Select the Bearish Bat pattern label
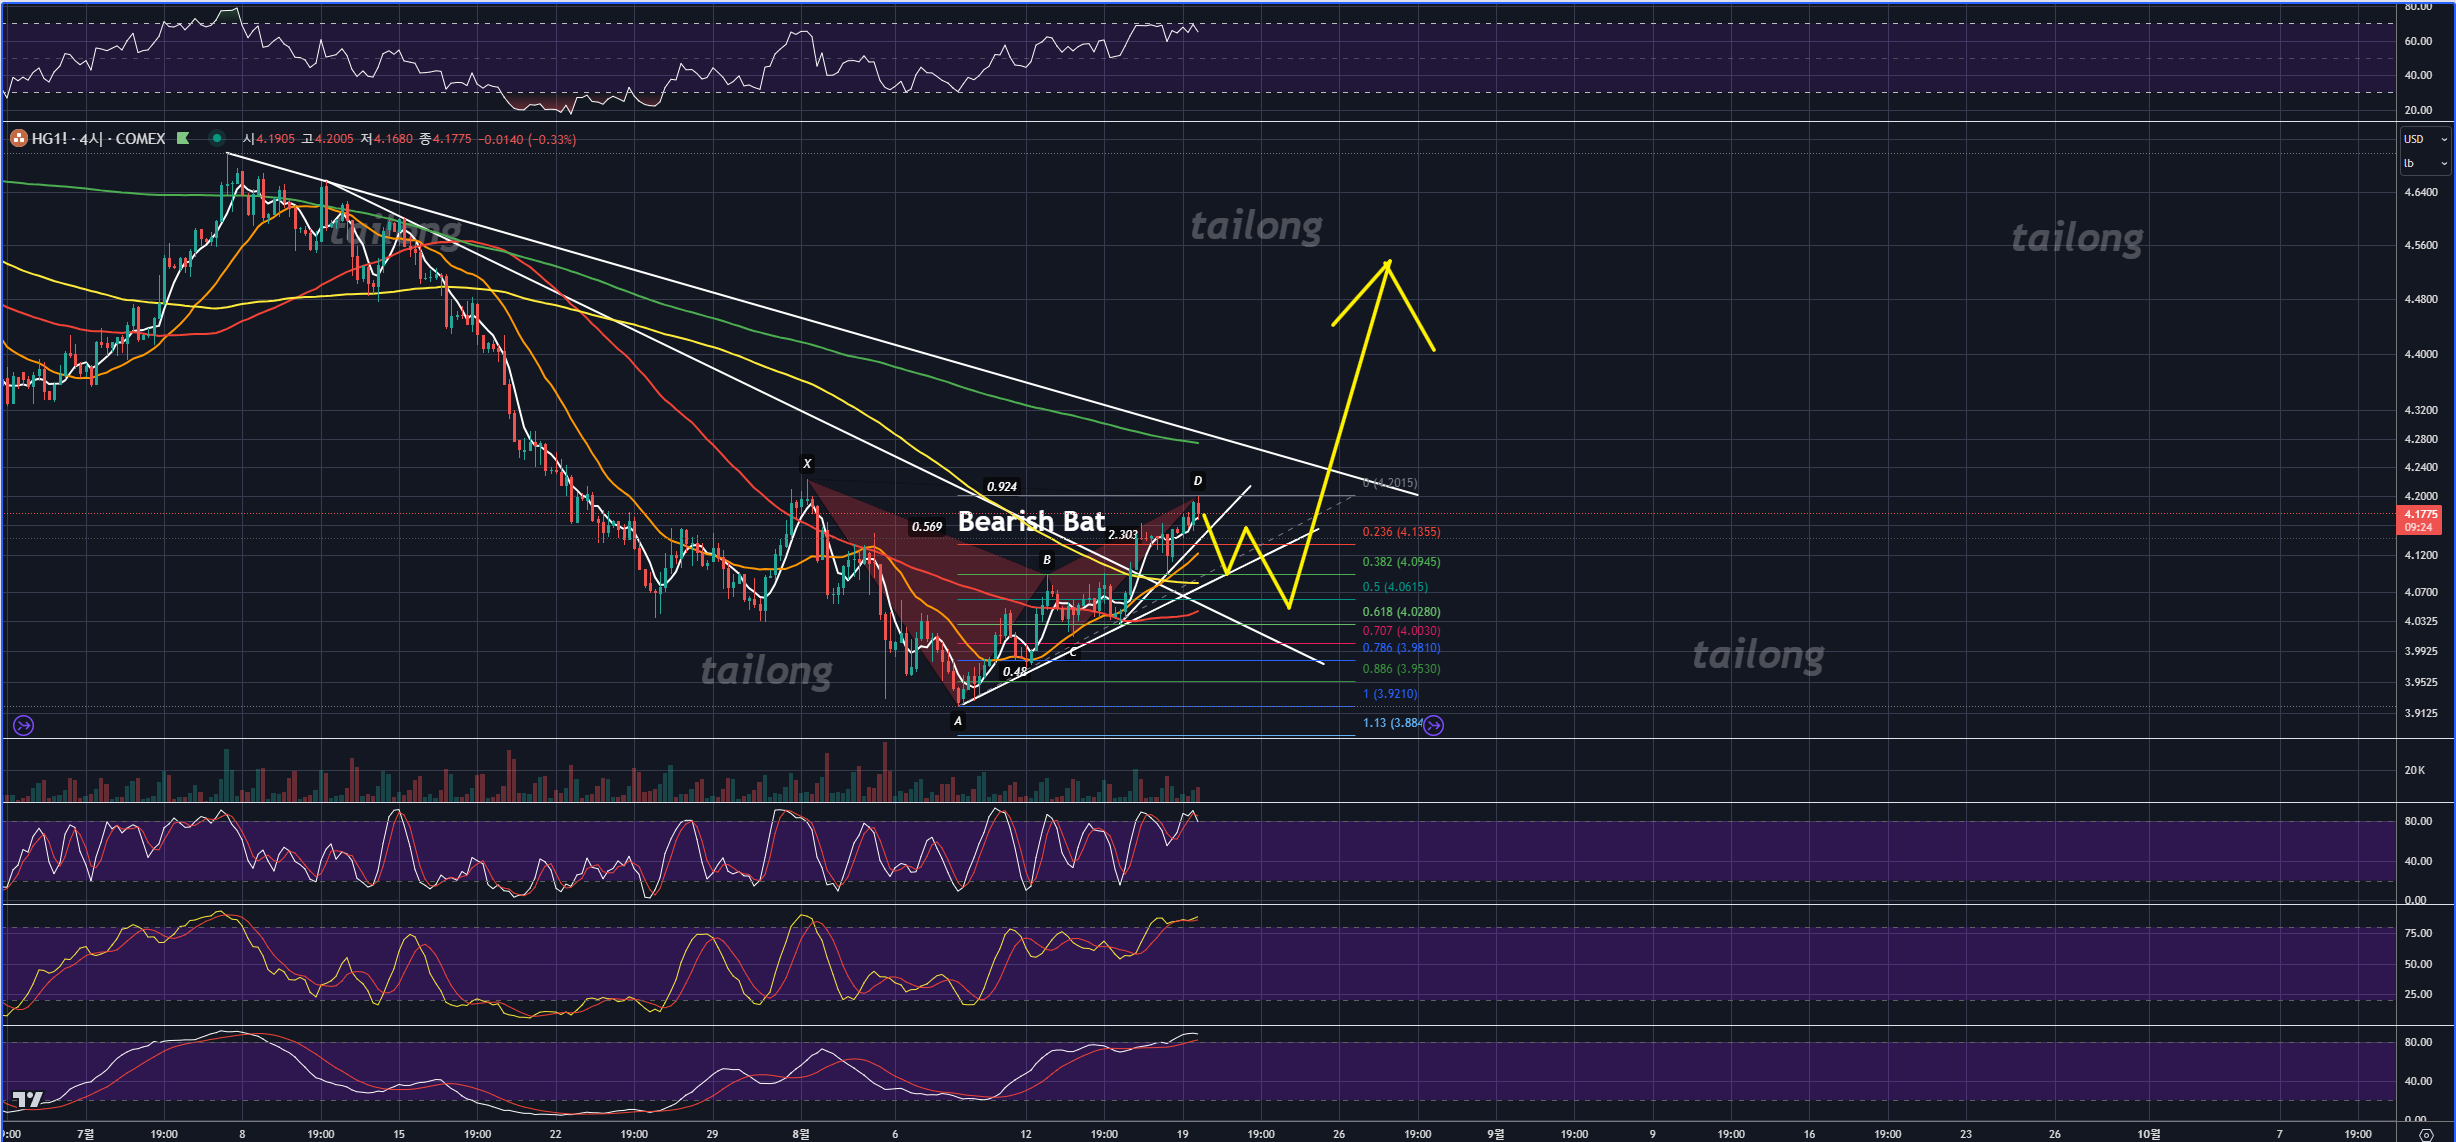The image size is (2456, 1142). pos(1031,521)
